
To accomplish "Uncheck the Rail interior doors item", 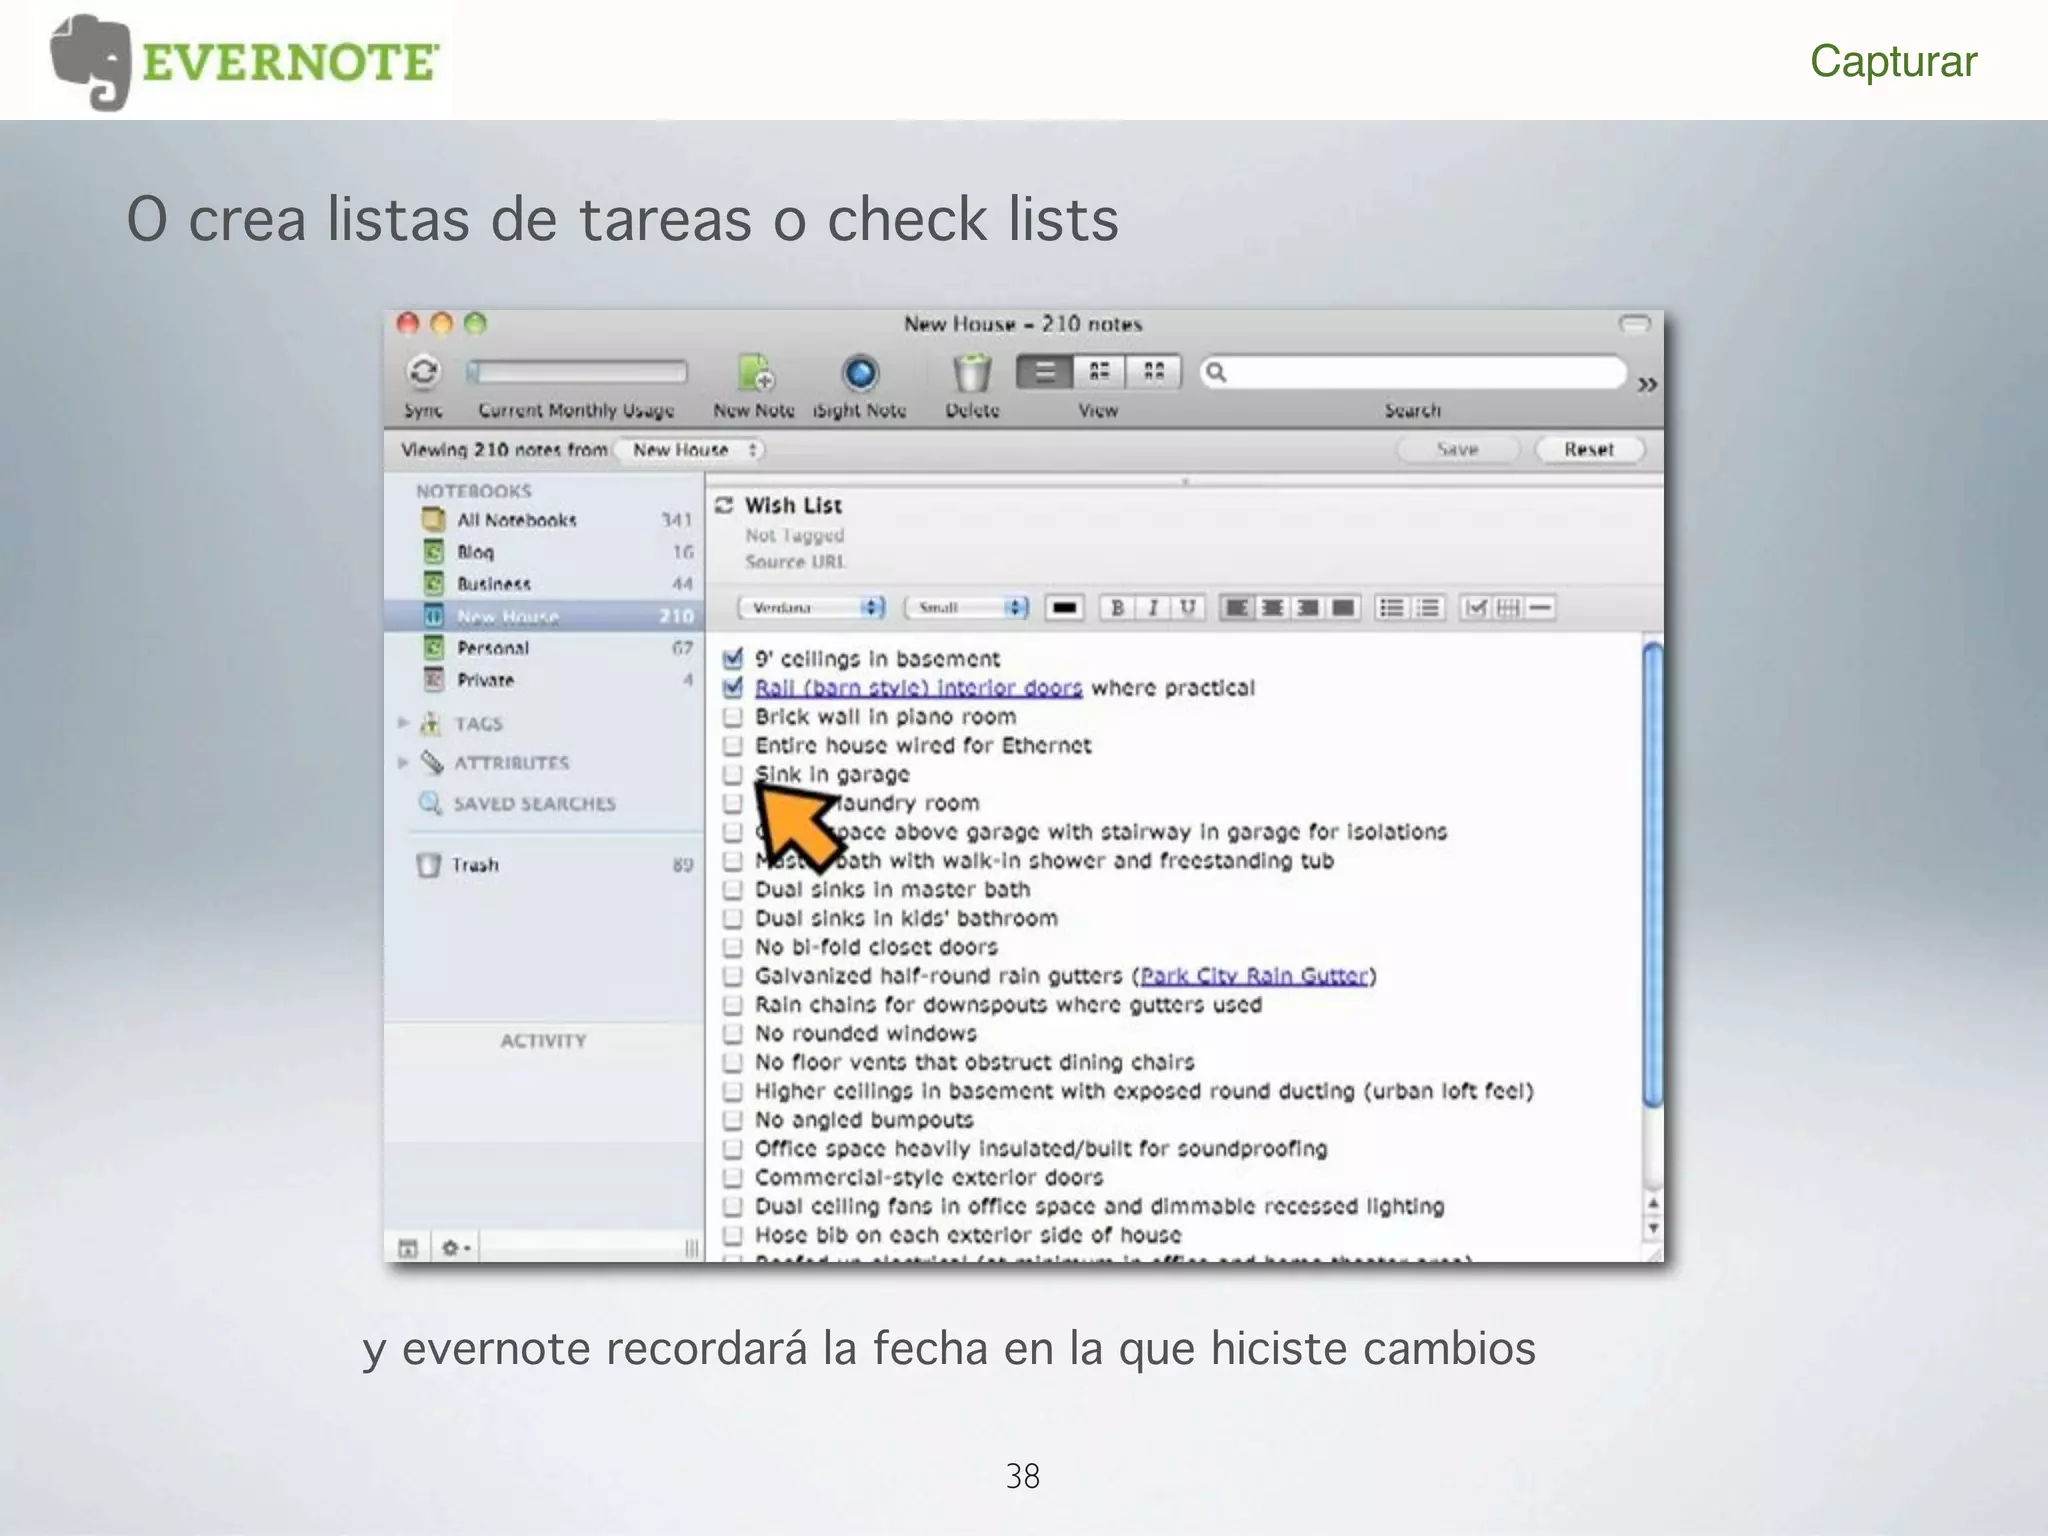I will point(733,687).
